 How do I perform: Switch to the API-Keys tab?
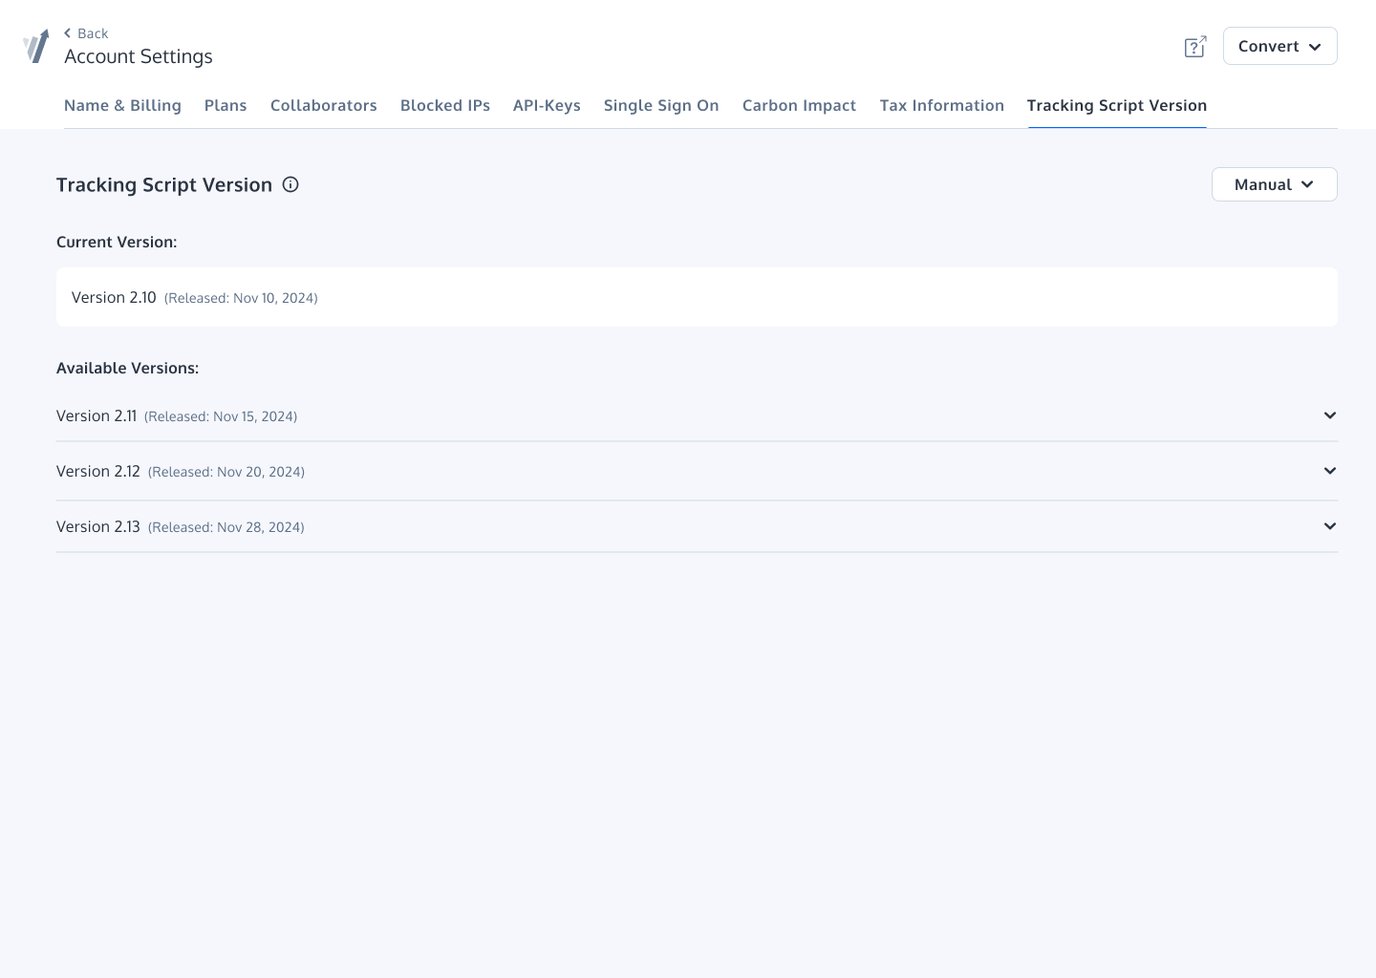[x=546, y=105]
